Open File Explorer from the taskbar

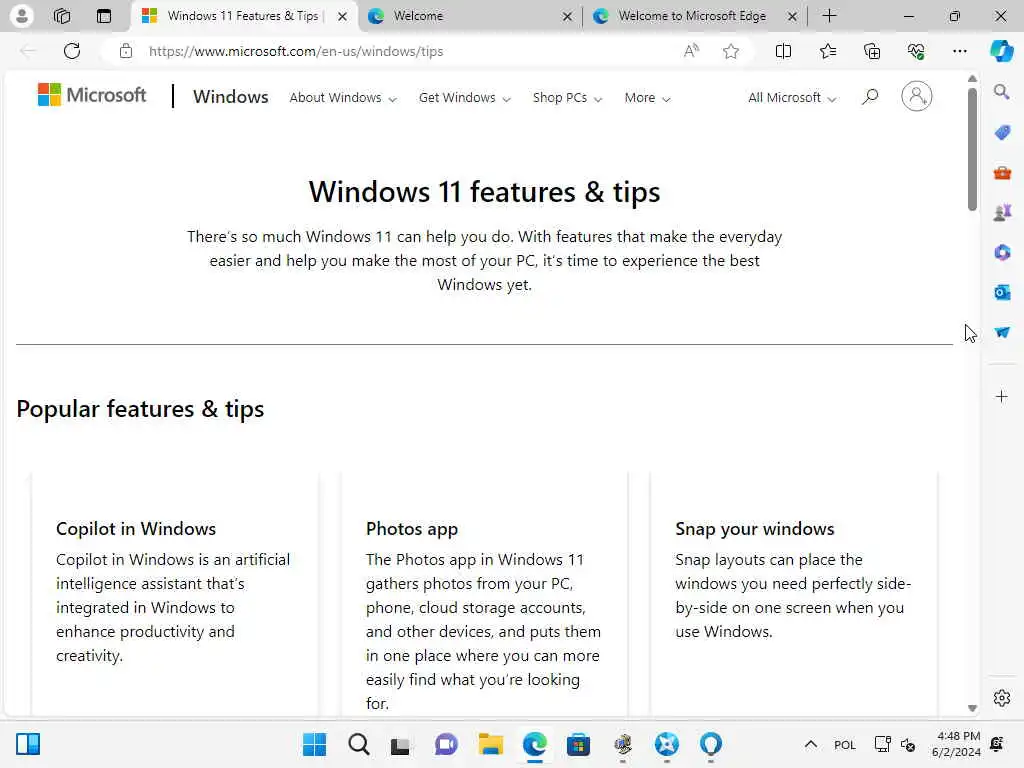[490, 744]
